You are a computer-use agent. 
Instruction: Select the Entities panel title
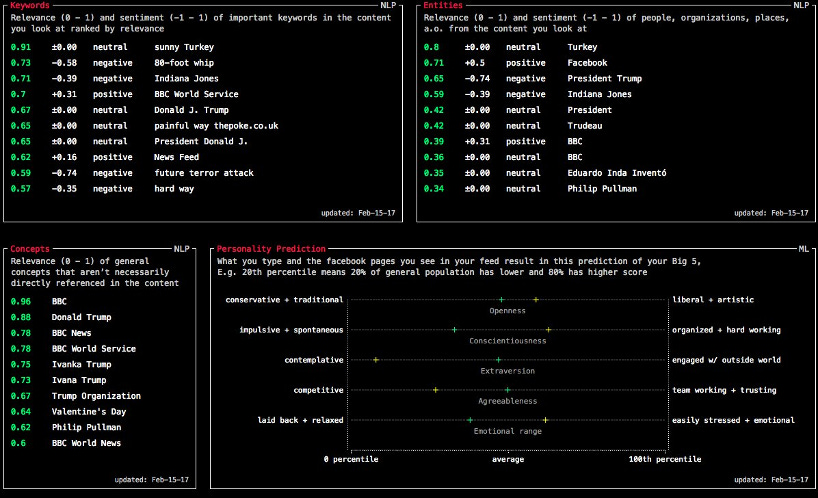tap(443, 5)
